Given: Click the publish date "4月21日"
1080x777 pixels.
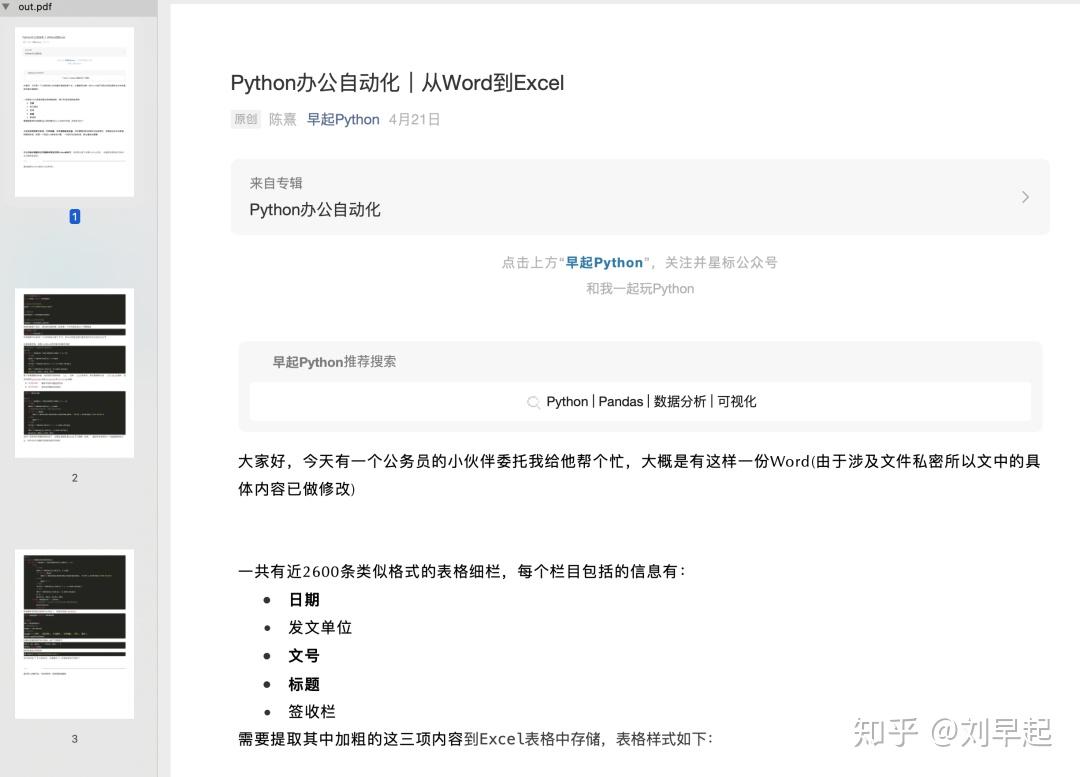Looking at the screenshot, I should pos(414,119).
